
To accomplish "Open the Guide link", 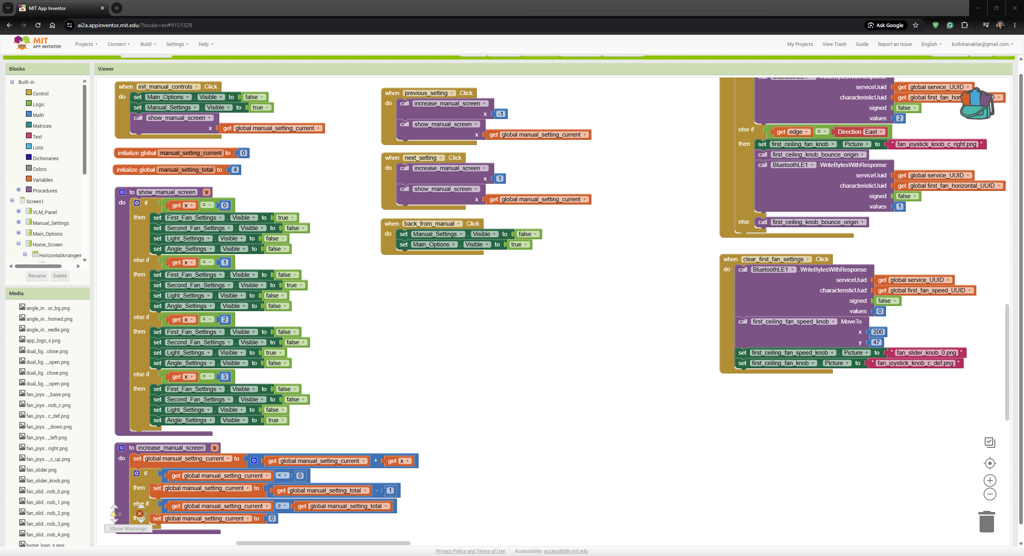I will [x=862, y=44].
